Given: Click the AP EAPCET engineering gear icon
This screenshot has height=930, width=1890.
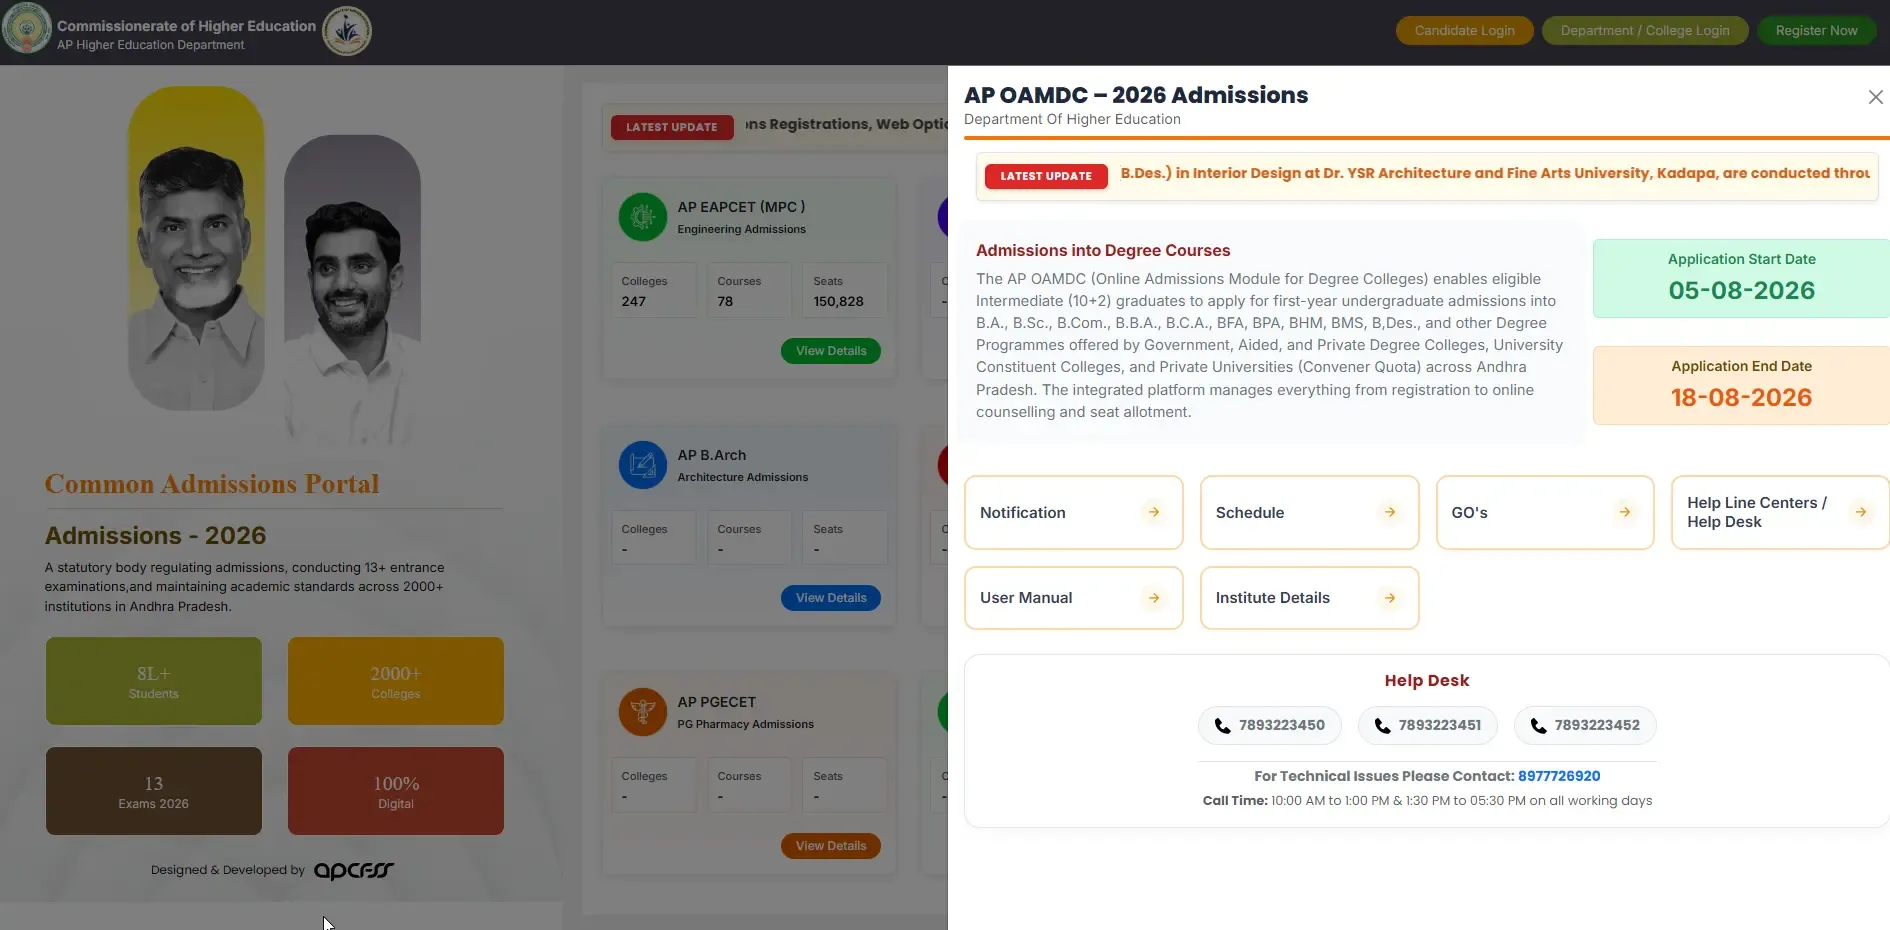Looking at the screenshot, I should click(x=643, y=217).
